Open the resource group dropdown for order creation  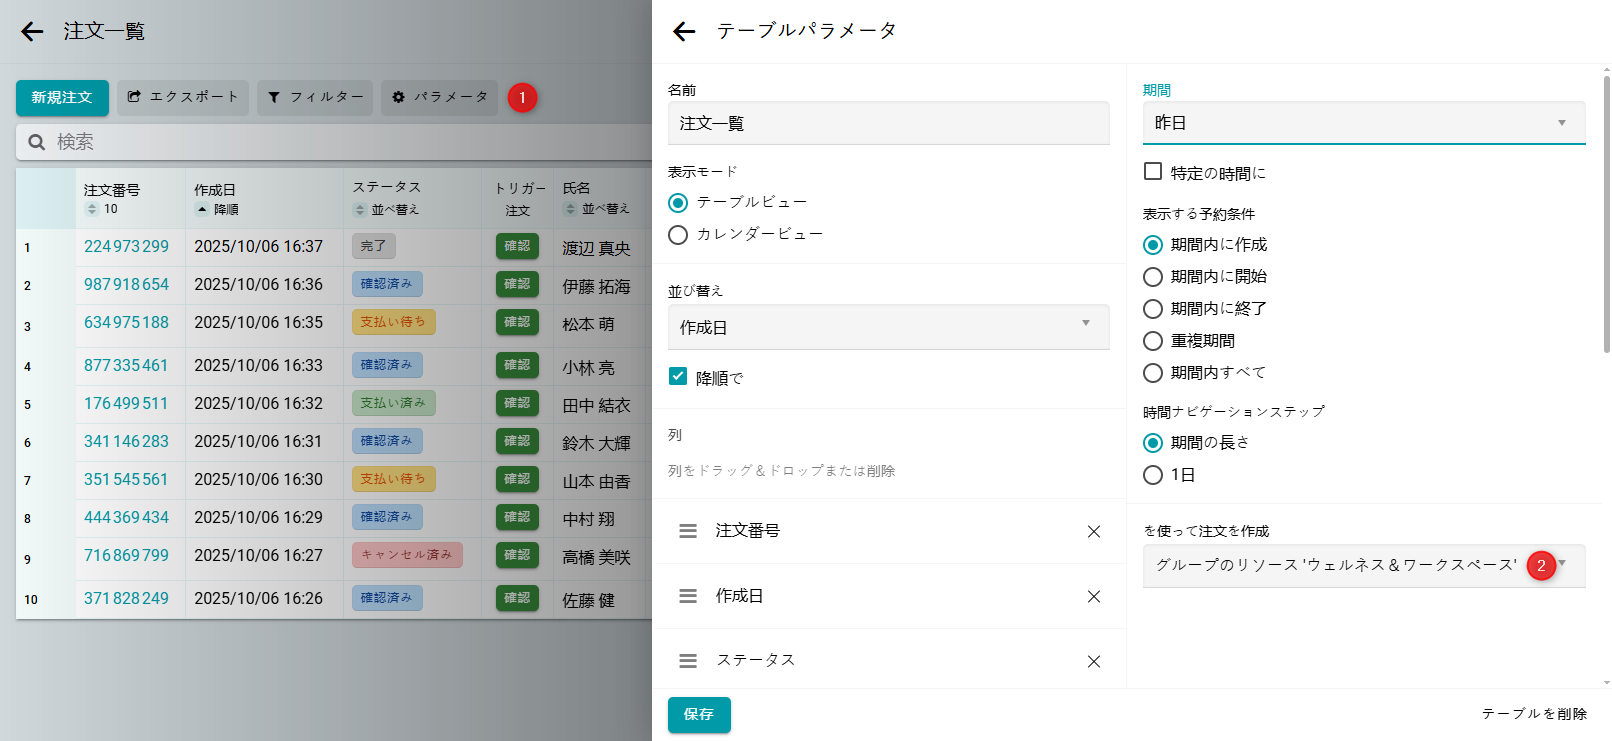(x=1363, y=565)
